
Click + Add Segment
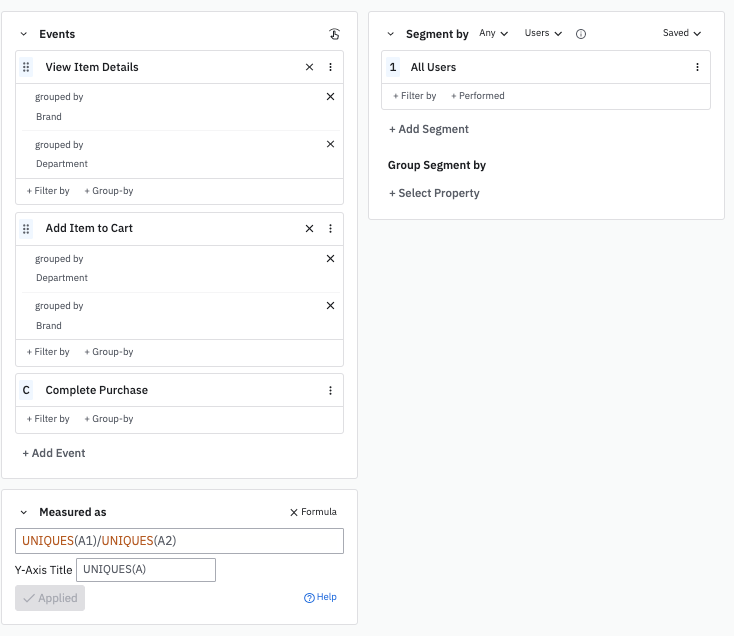point(429,129)
